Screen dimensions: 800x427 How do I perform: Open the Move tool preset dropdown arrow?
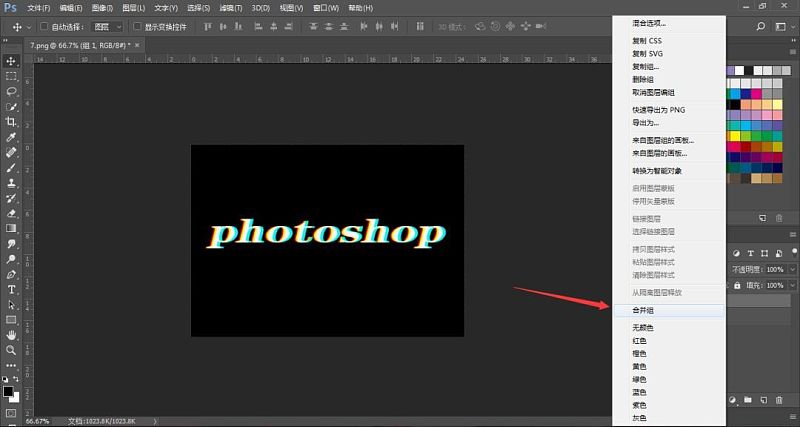29,27
